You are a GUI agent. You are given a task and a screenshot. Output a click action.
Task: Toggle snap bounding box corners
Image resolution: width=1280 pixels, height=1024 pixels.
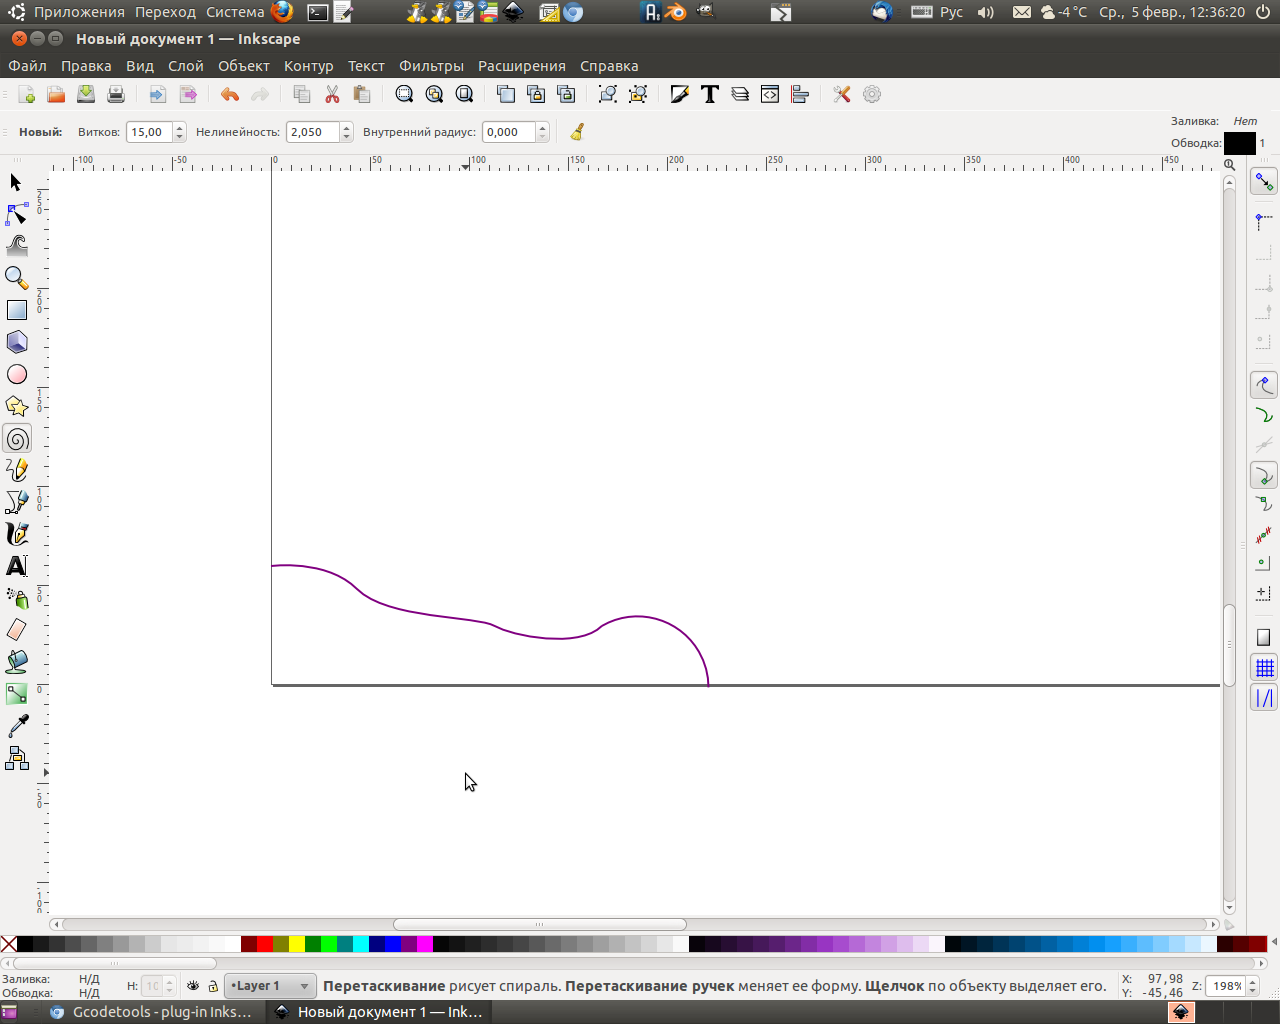click(x=1264, y=220)
